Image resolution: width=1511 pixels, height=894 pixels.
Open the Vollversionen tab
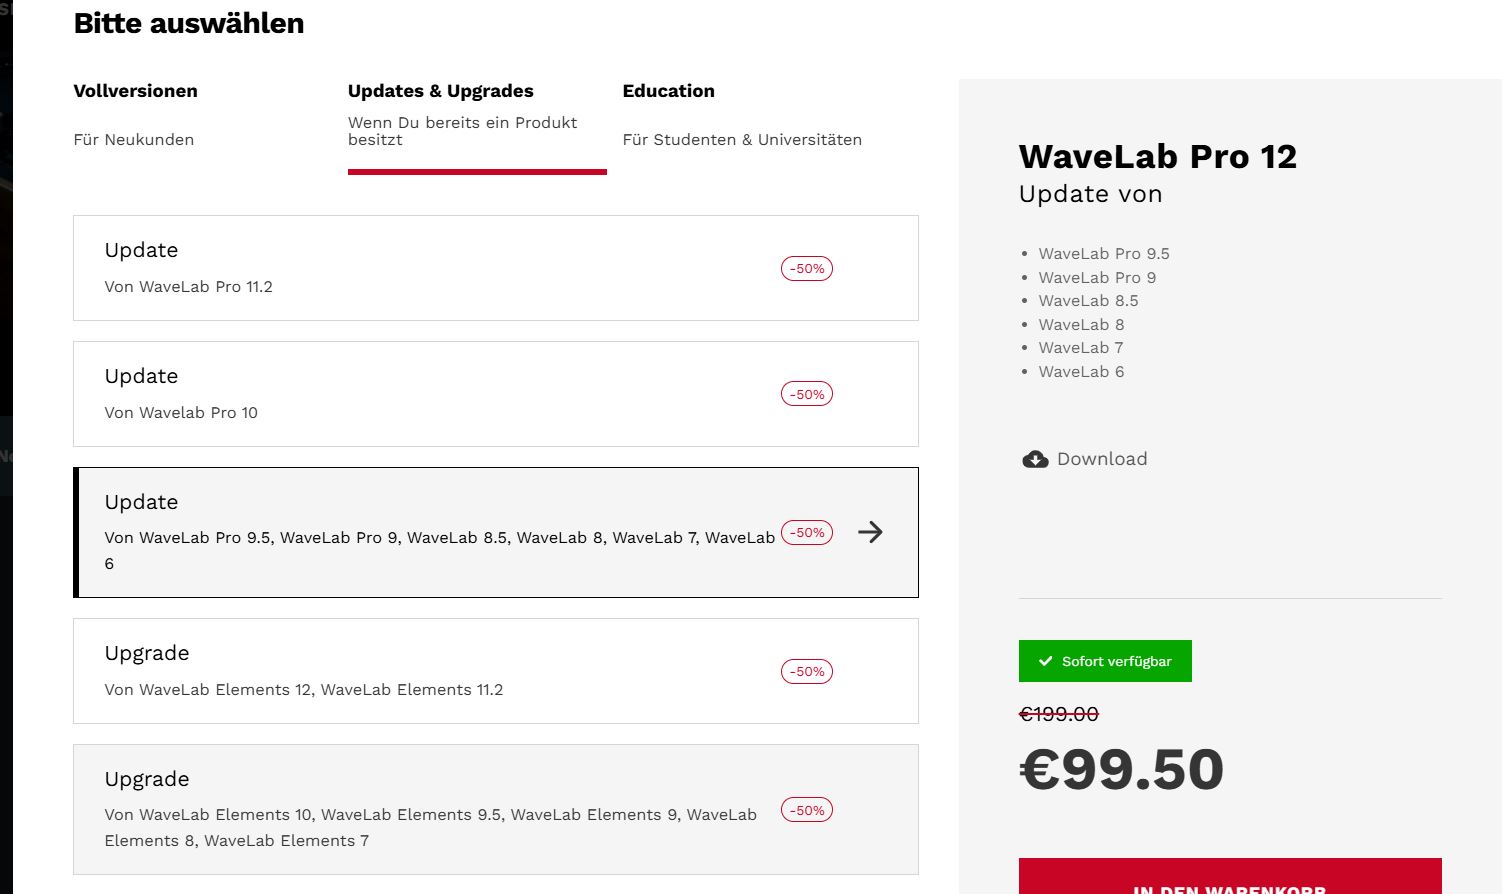pyautogui.click(x=136, y=91)
